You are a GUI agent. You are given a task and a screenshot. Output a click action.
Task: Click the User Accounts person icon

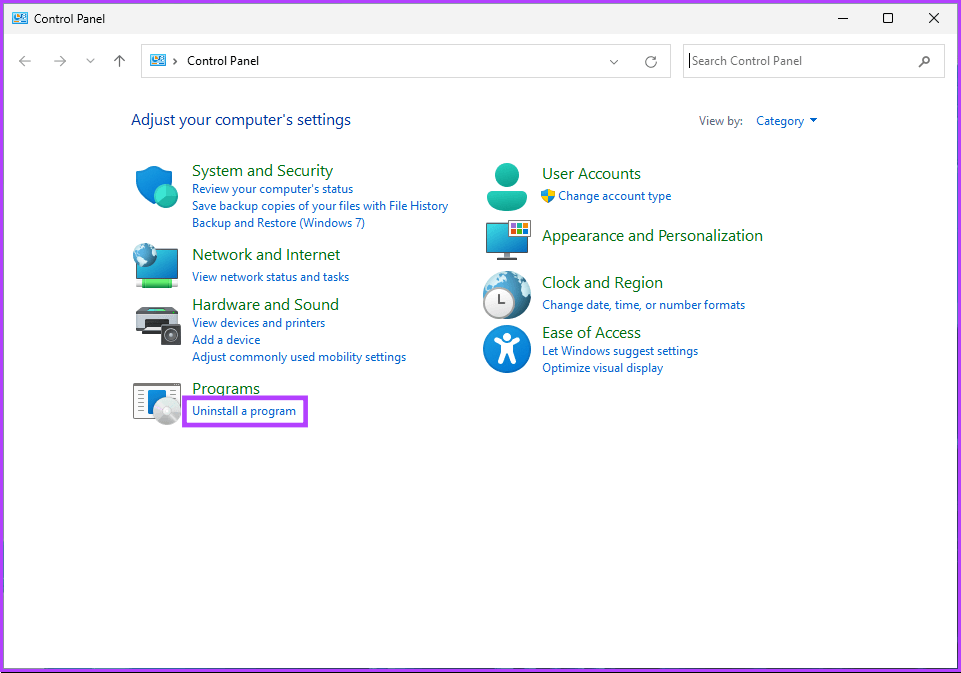coord(507,187)
